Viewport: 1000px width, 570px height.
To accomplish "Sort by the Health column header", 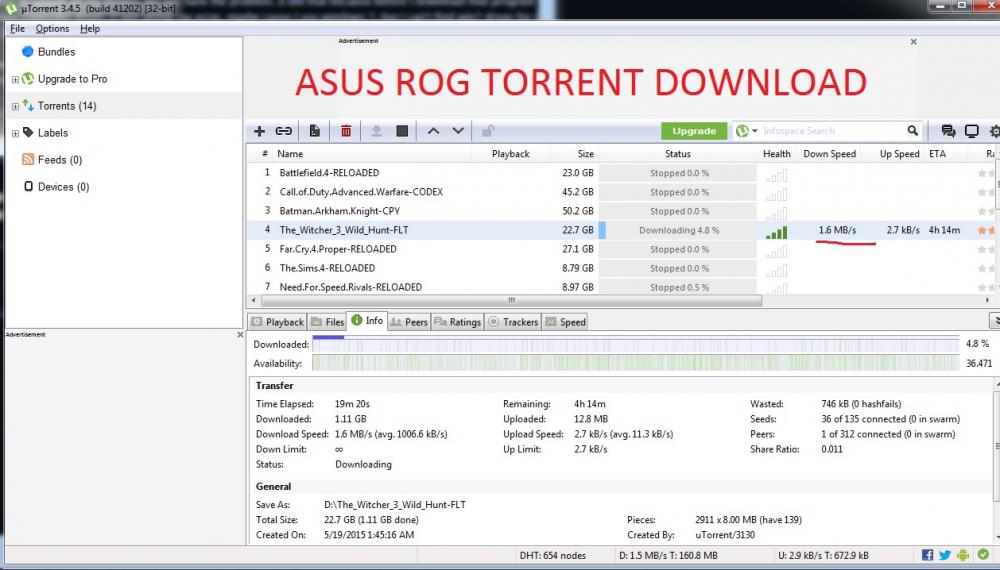I will click(776, 154).
